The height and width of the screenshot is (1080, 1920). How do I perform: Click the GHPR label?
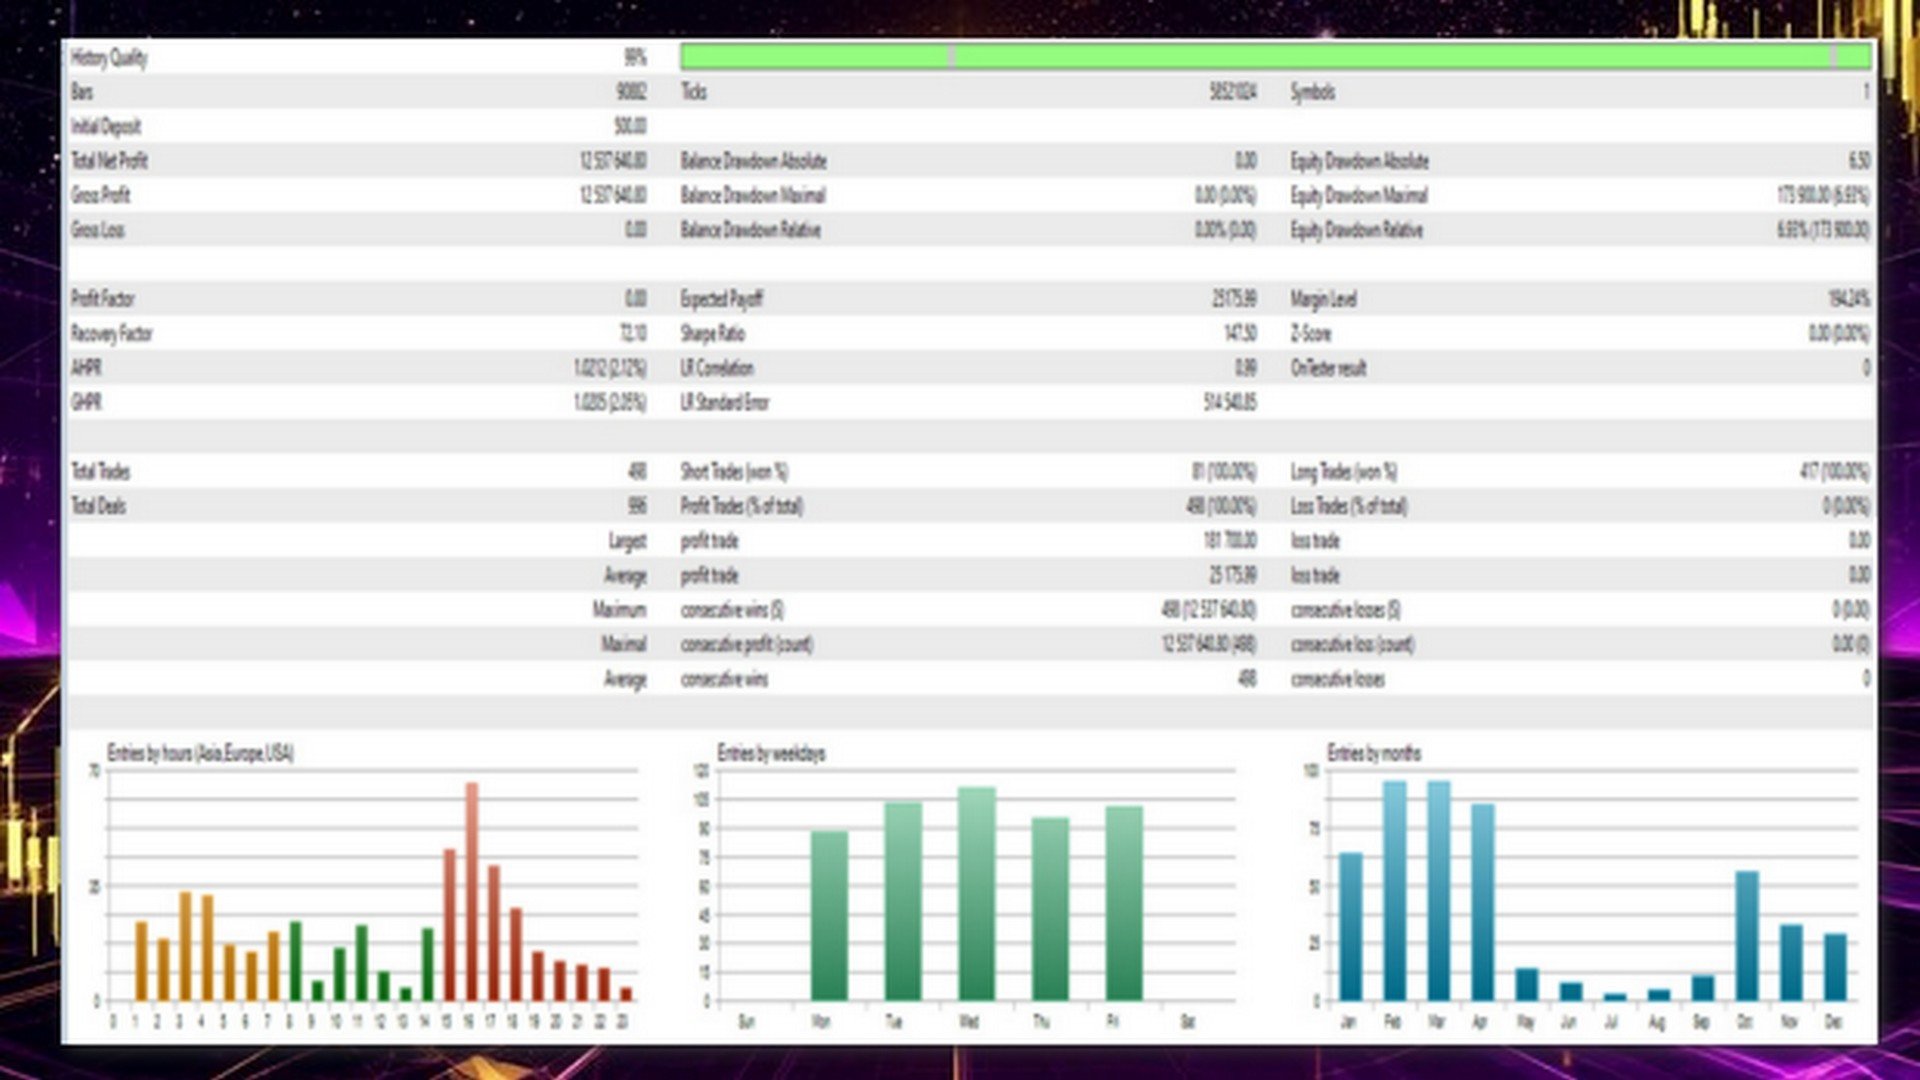click(87, 402)
